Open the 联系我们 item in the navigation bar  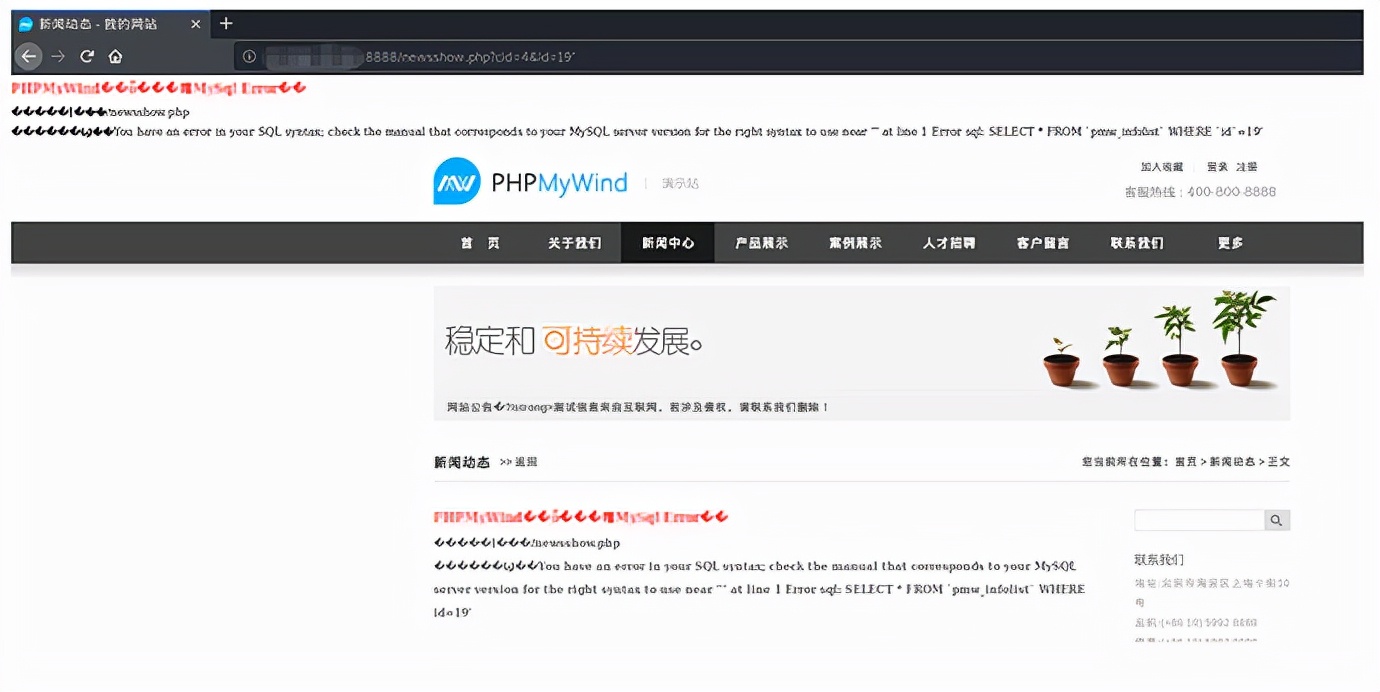tap(1137, 243)
